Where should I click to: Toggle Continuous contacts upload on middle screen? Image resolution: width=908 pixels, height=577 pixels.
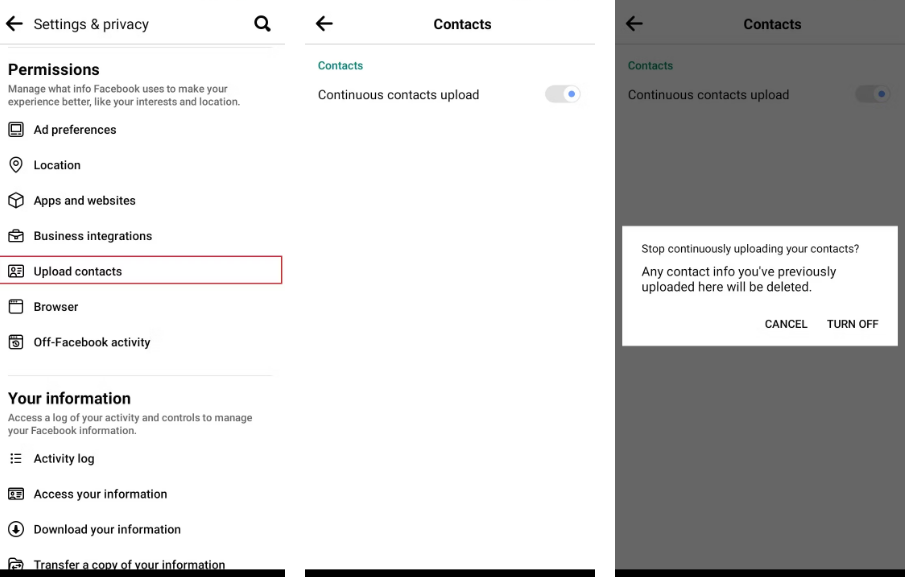(x=562, y=94)
